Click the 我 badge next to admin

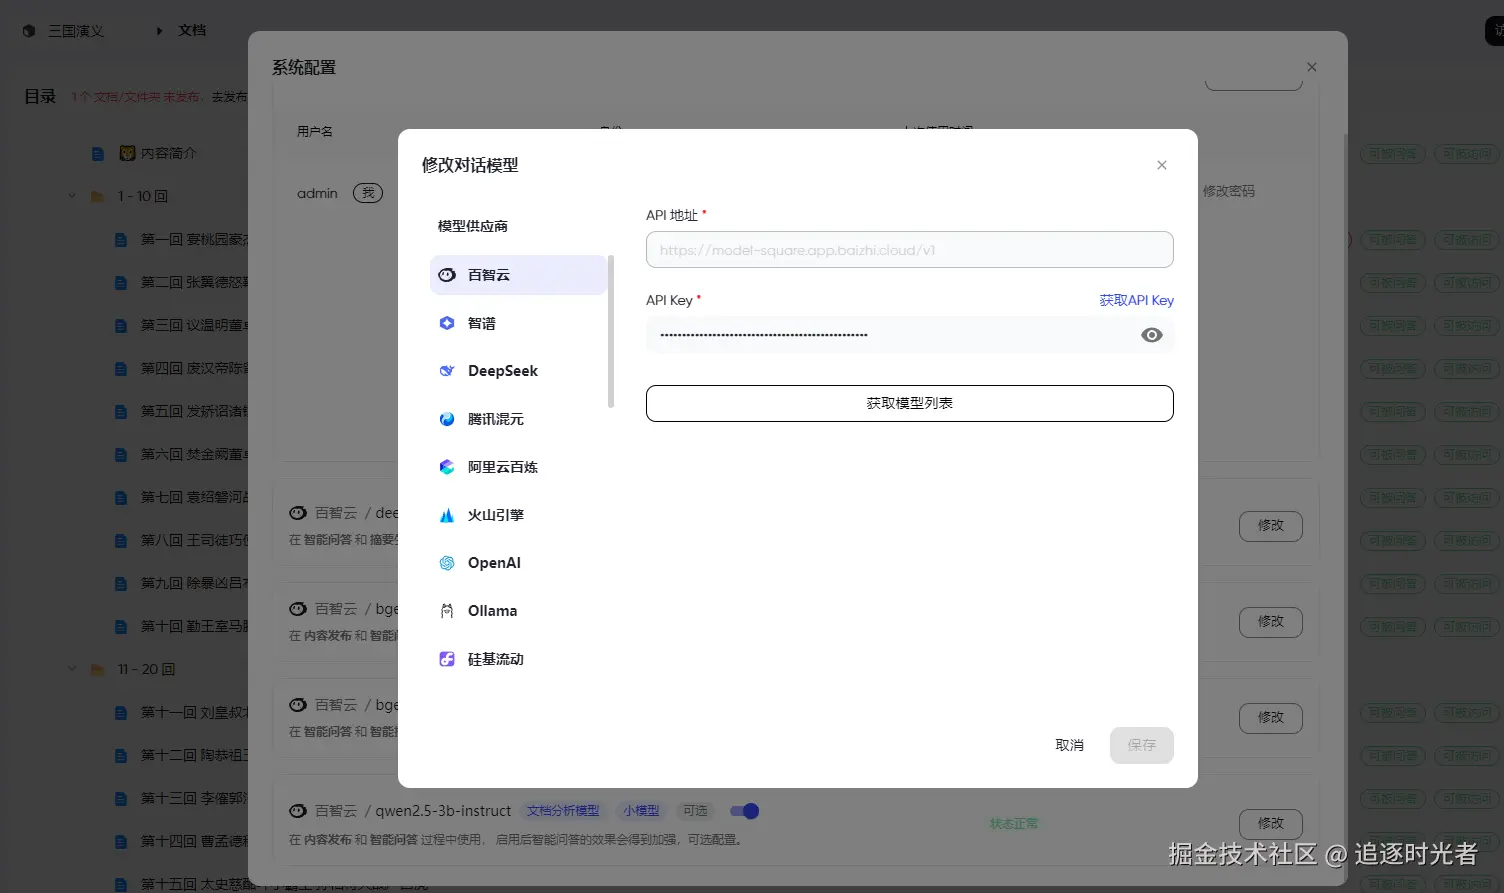click(x=368, y=193)
